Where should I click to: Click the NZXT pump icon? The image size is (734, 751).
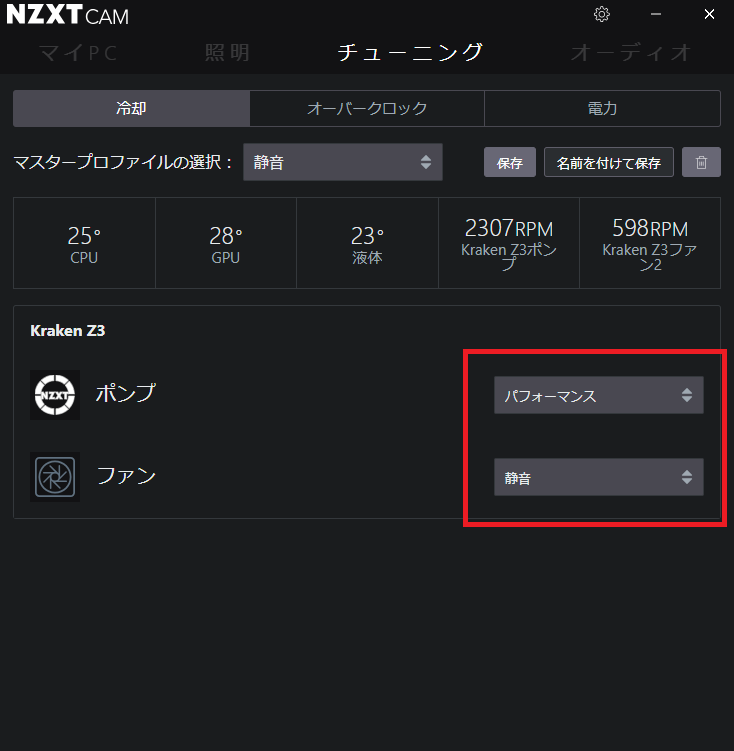point(55,395)
